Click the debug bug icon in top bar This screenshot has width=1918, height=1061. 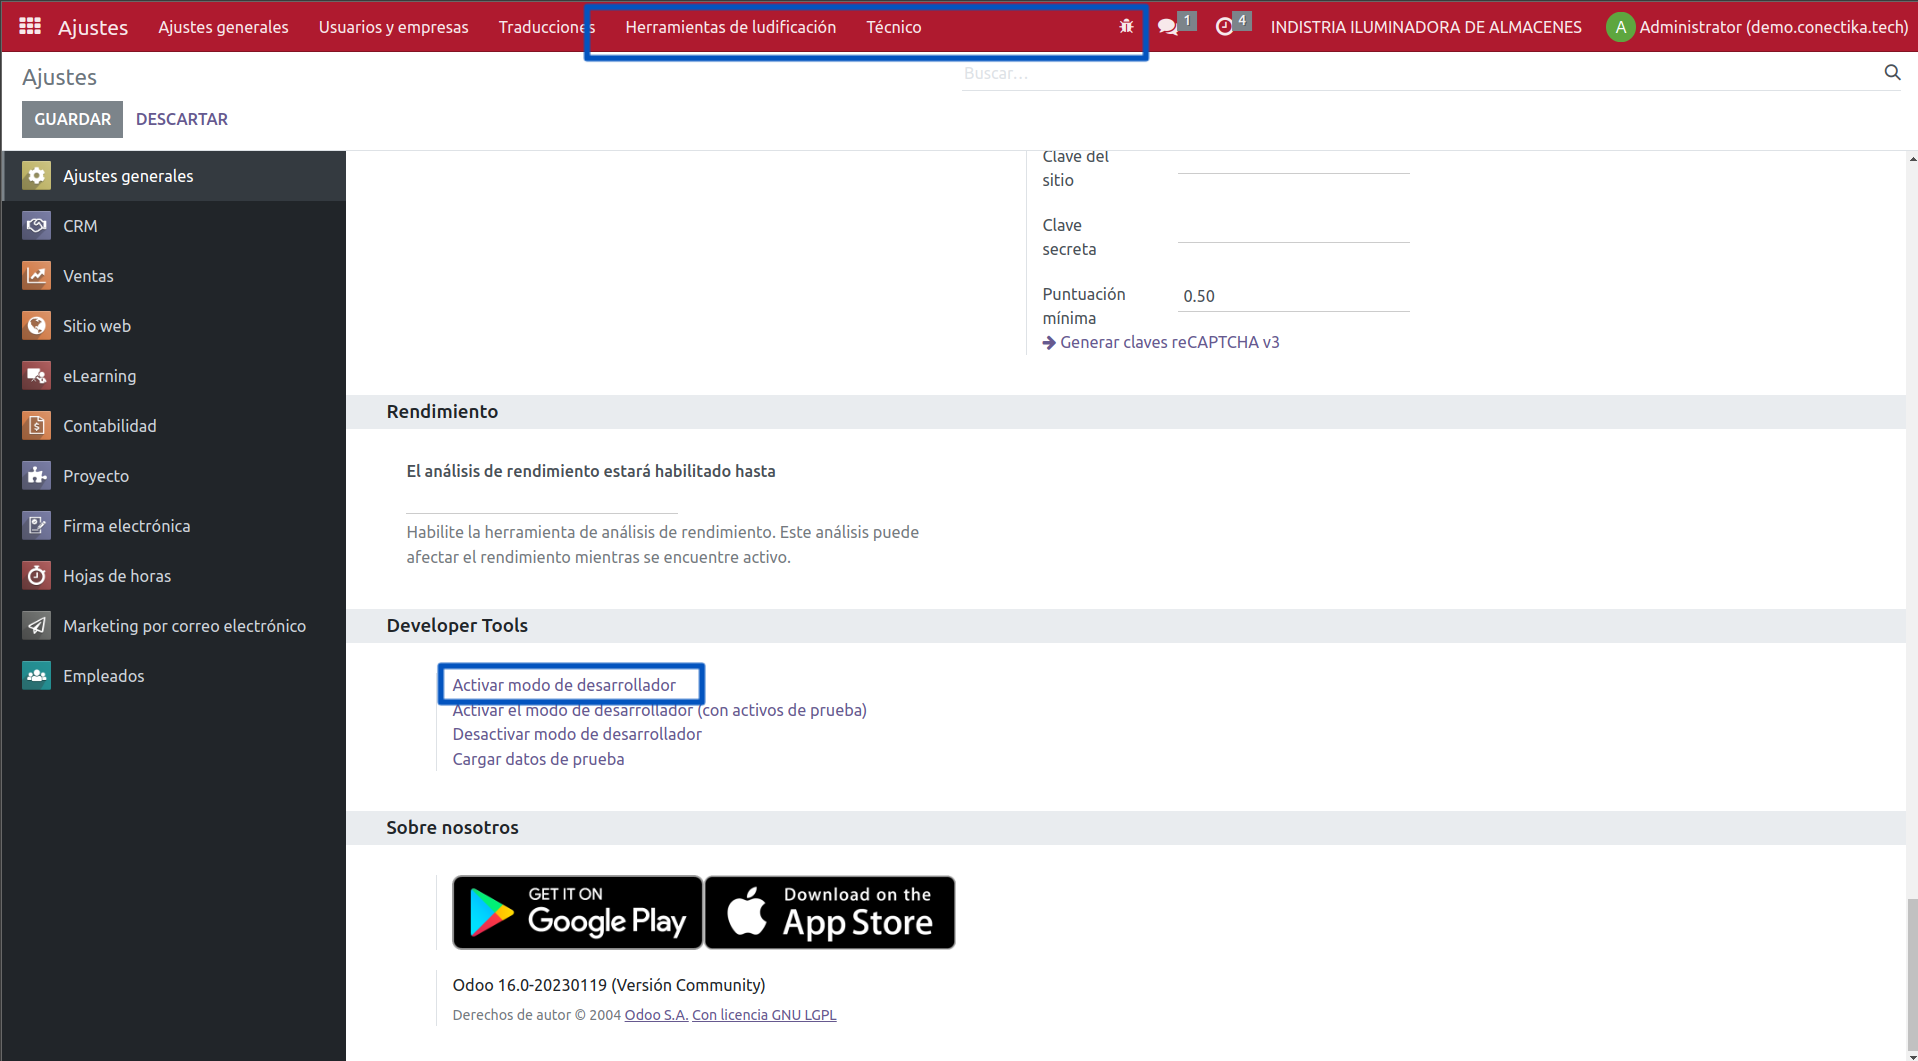[1126, 27]
